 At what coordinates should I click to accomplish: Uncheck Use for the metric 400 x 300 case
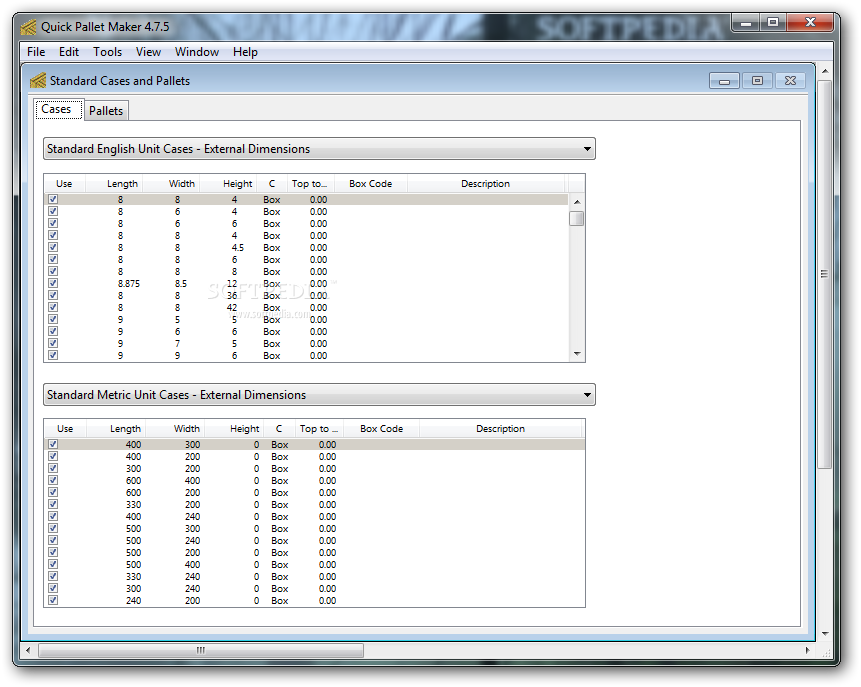click(x=53, y=444)
